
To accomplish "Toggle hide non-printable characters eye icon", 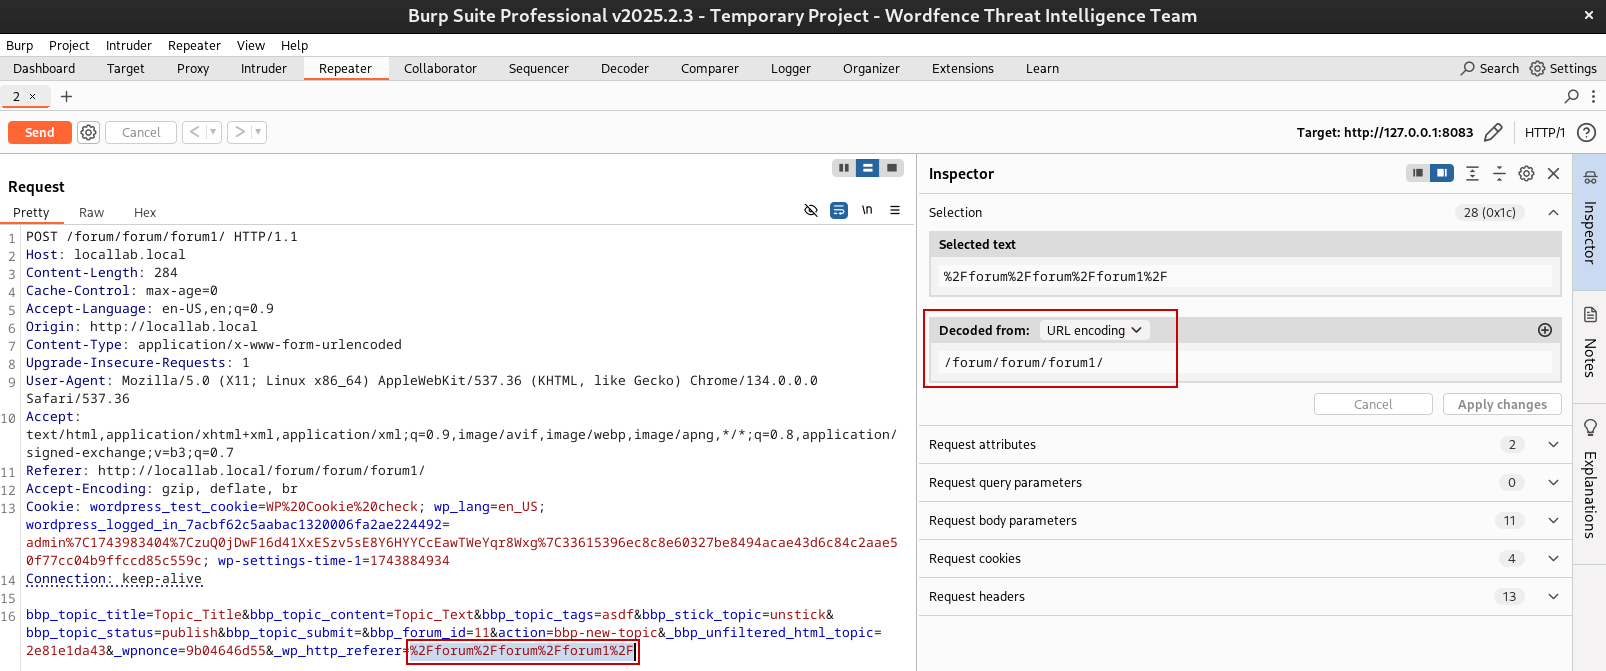I will click(811, 210).
